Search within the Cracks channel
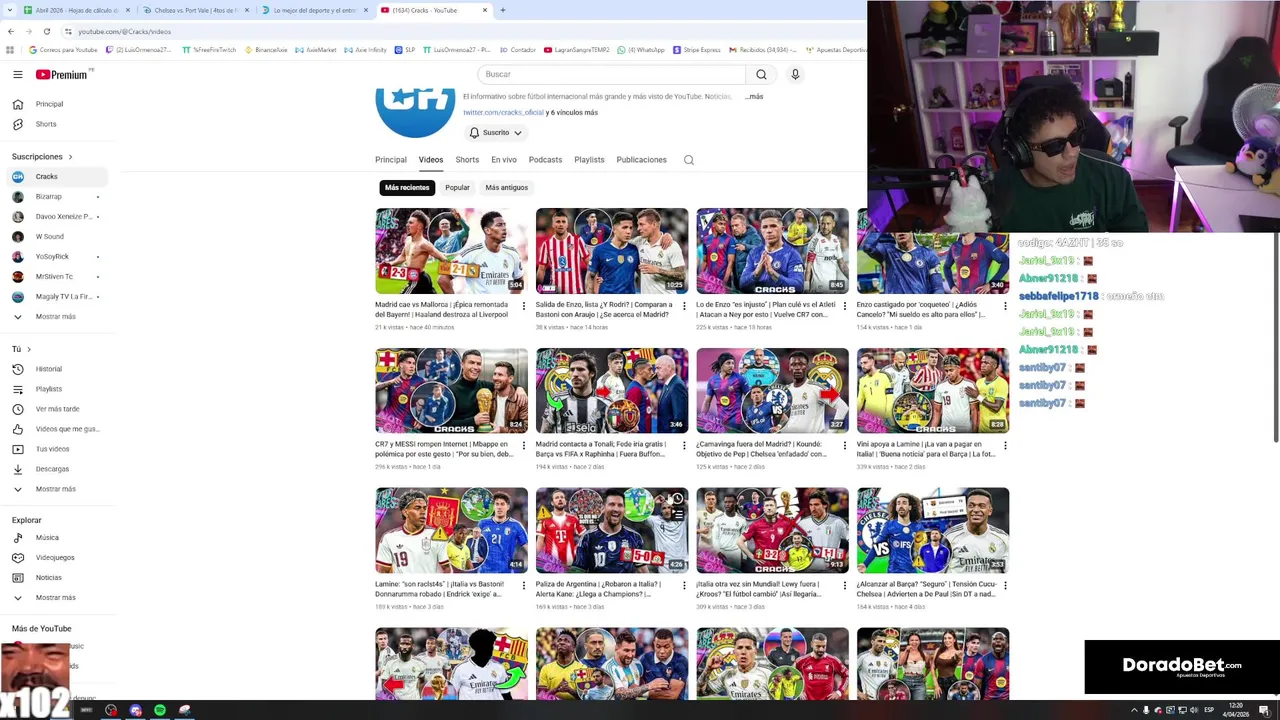The height and width of the screenshot is (720, 1280). (688, 160)
